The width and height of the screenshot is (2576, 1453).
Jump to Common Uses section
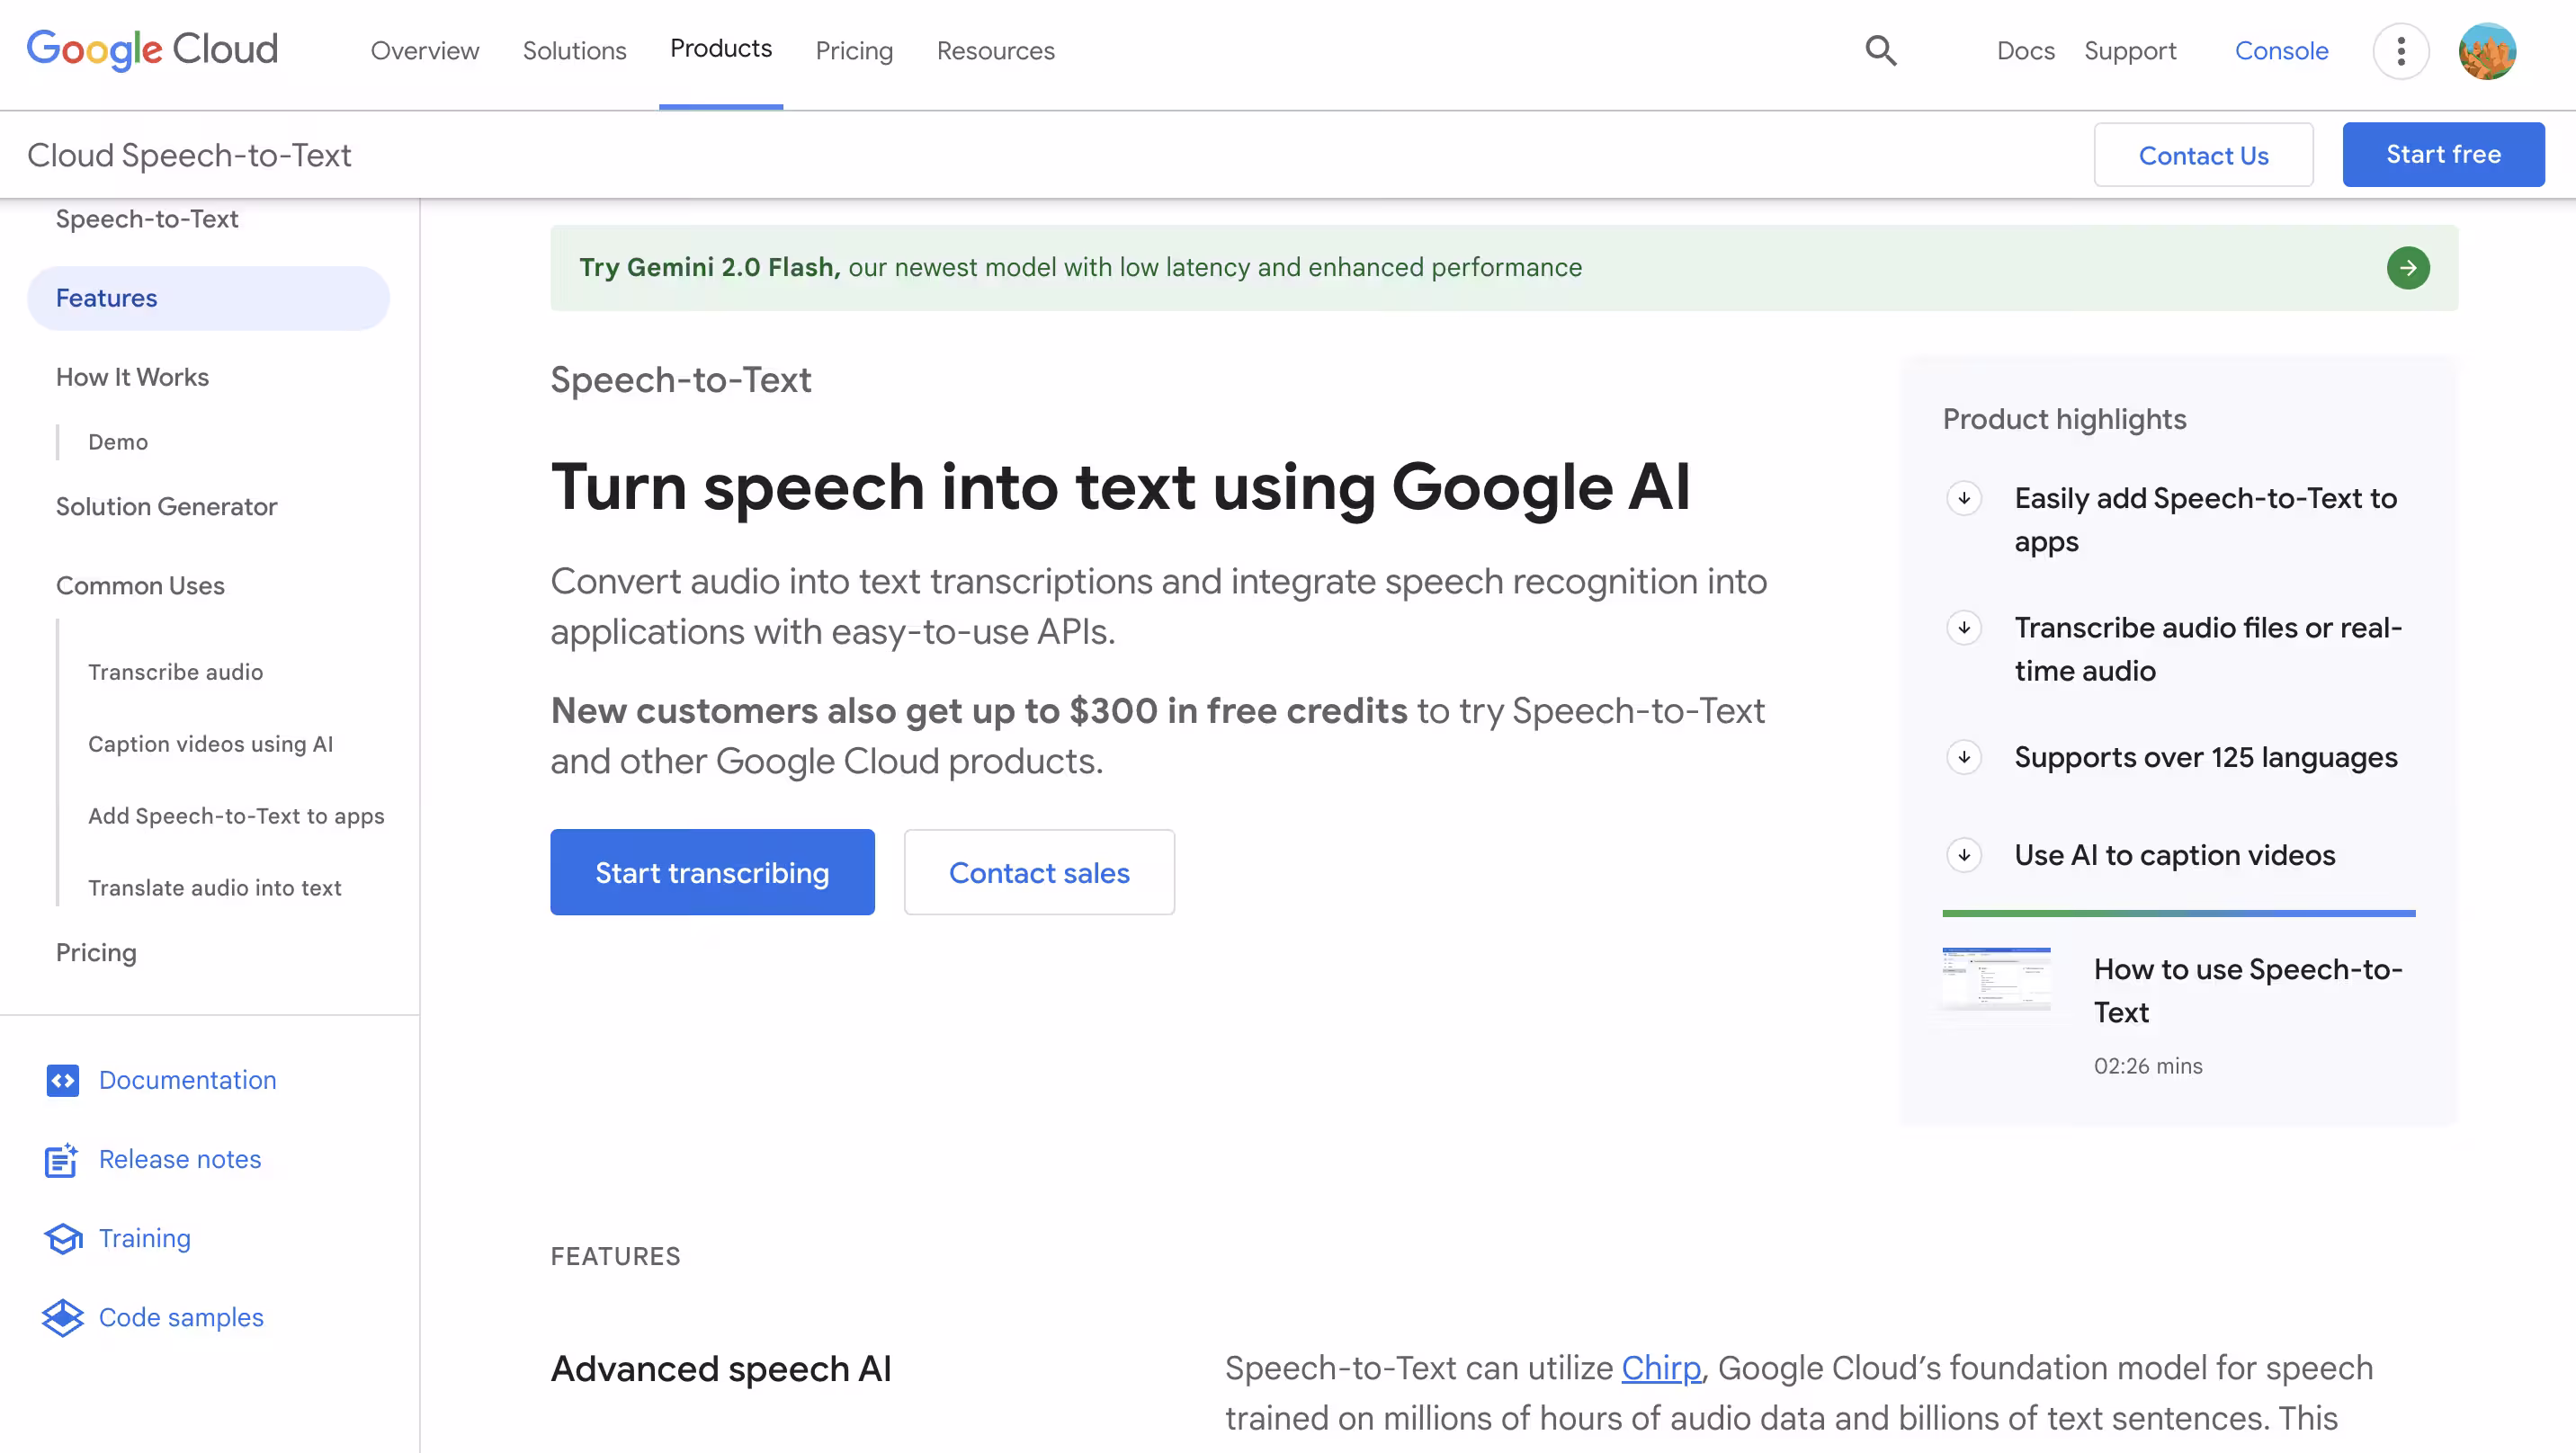coord(140,585)
